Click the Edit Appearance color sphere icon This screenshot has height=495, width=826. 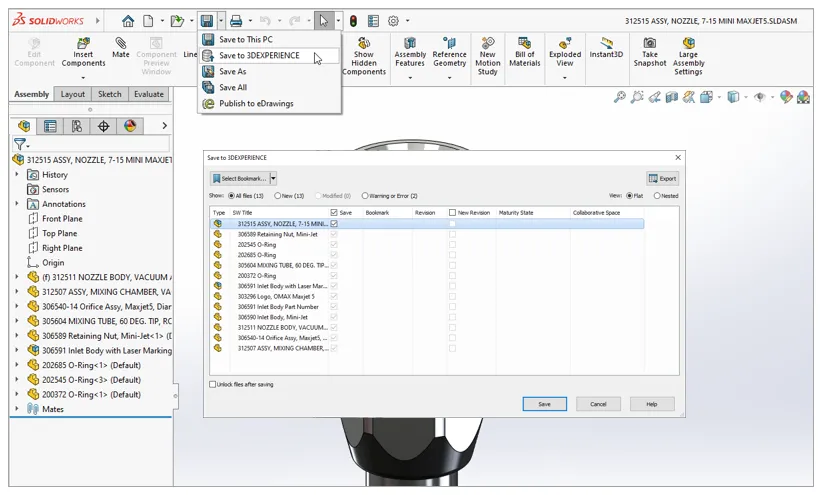[x=786, y=97]
